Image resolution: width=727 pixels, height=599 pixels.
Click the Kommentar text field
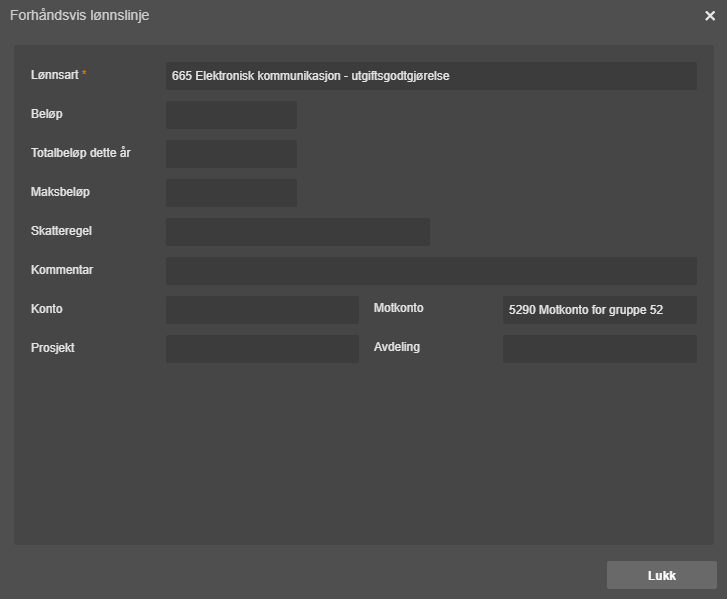pyautogui.click(x=431, y=271)
